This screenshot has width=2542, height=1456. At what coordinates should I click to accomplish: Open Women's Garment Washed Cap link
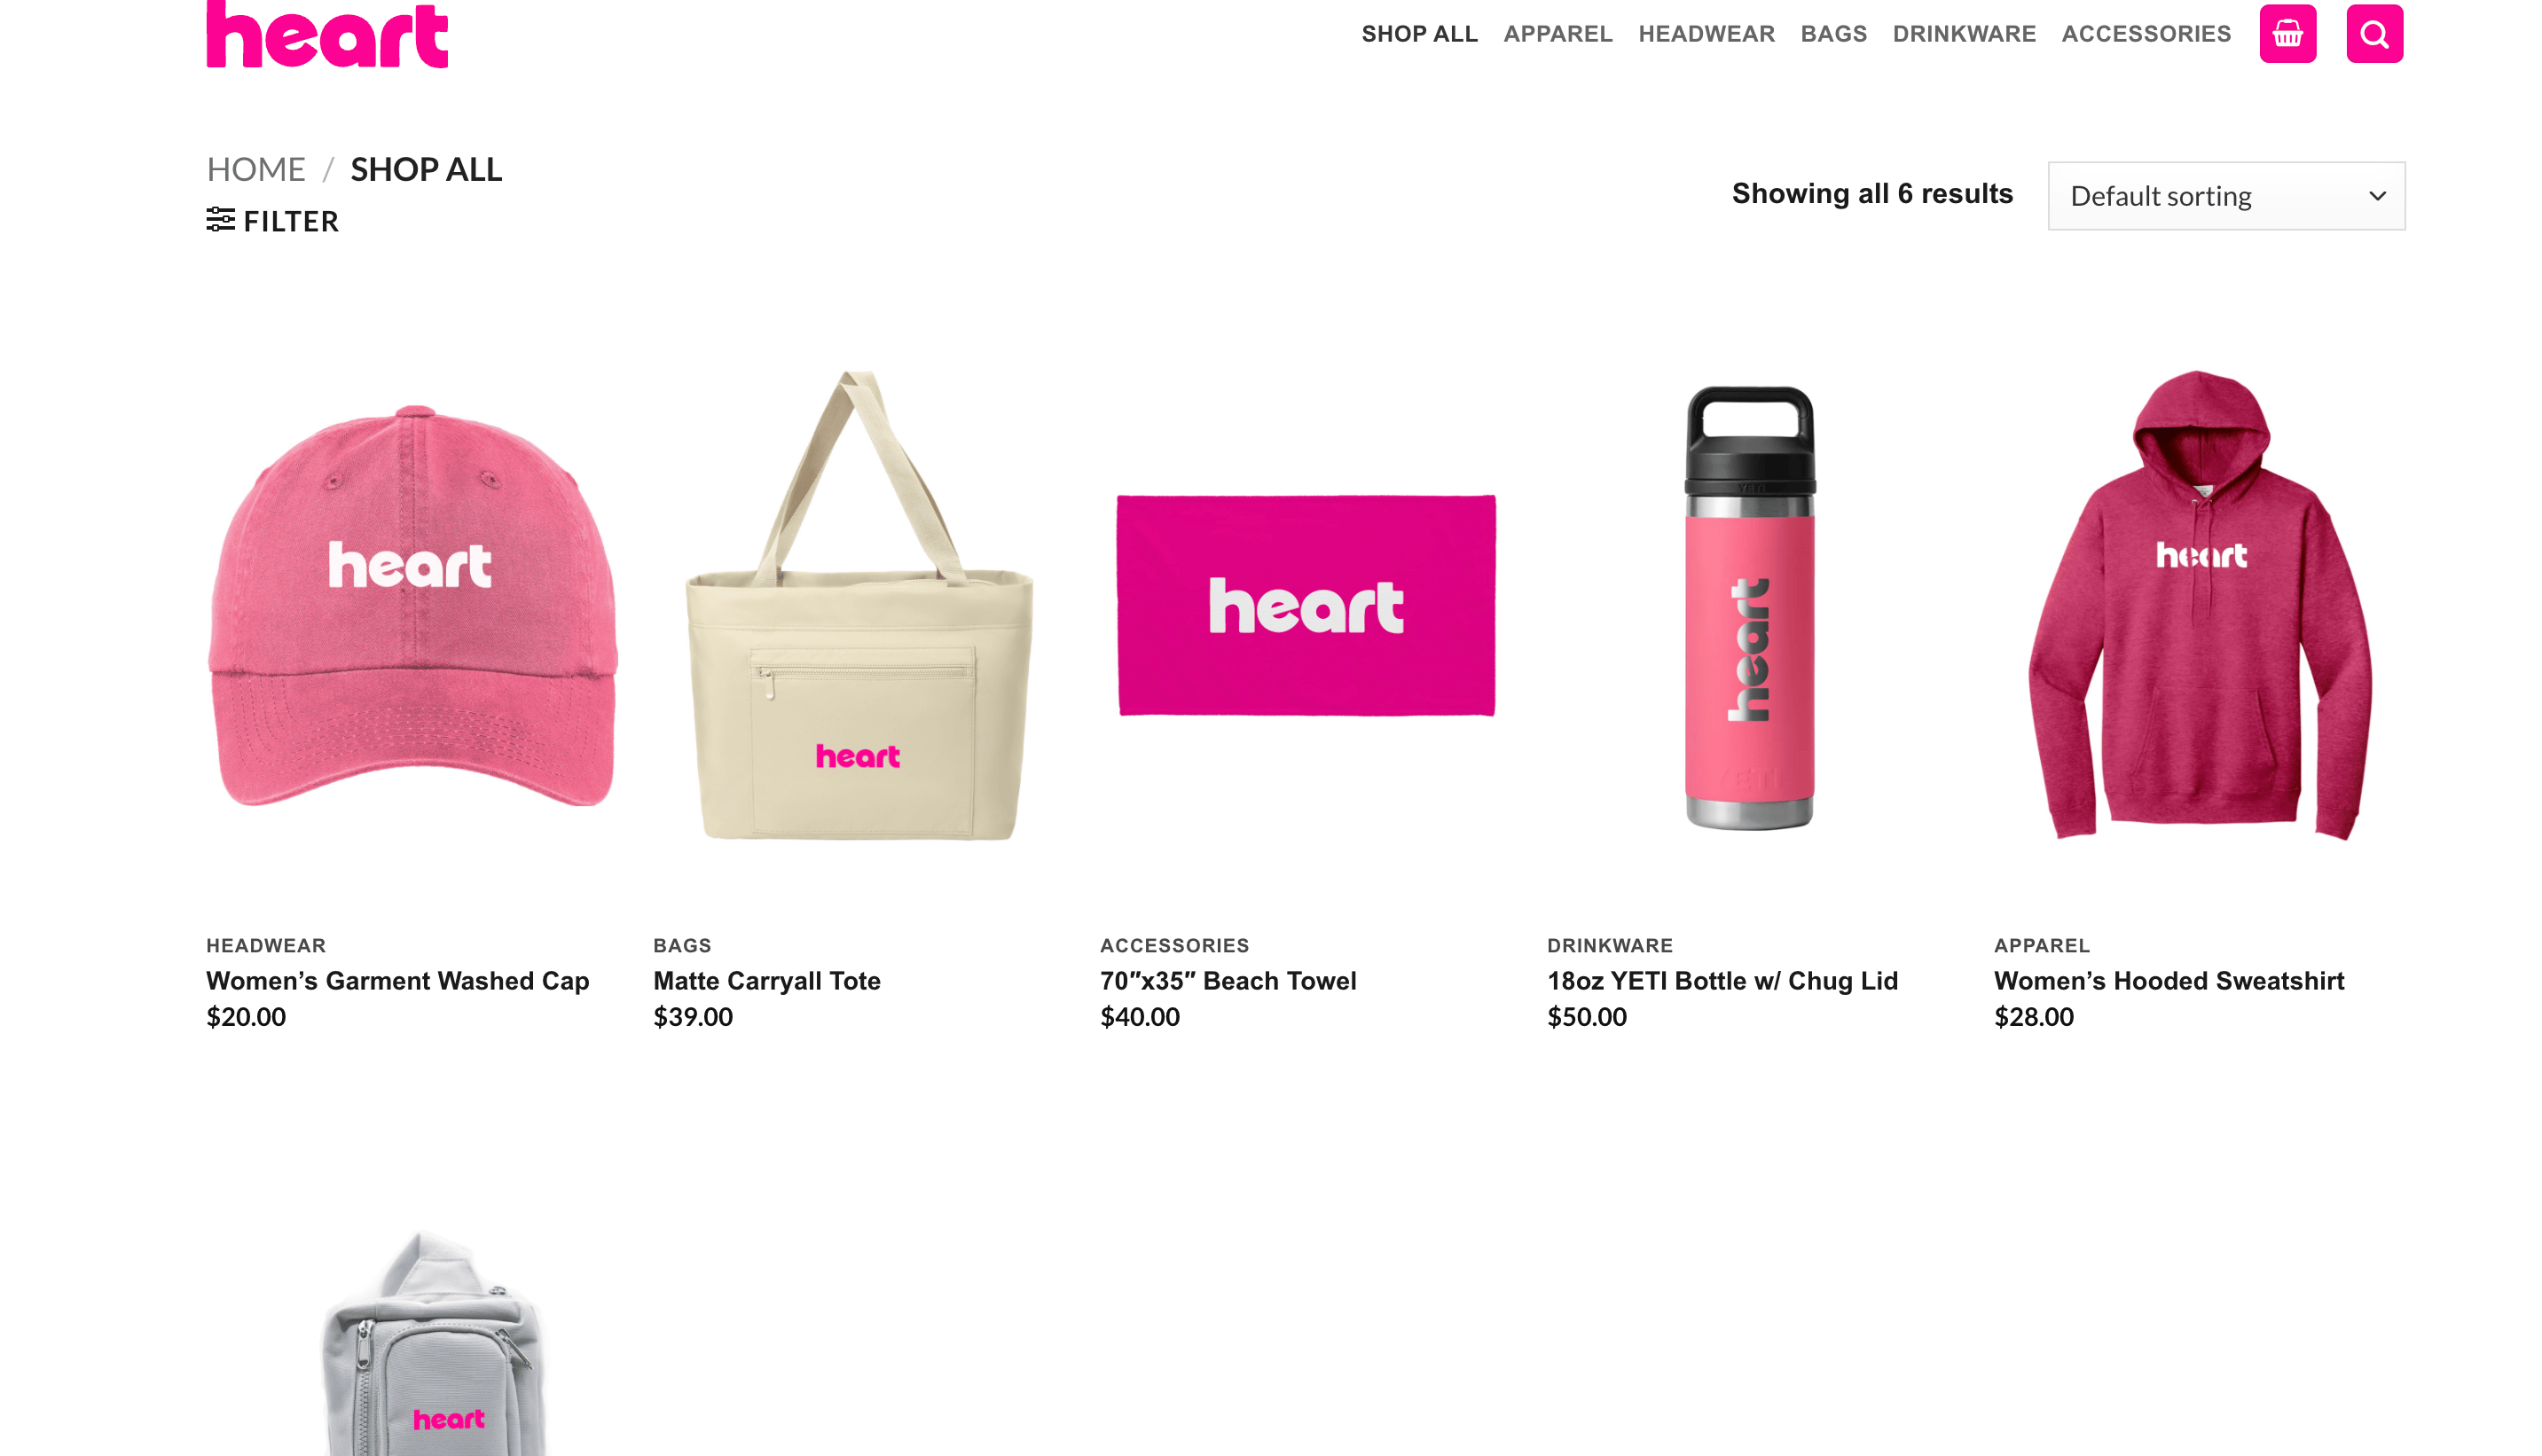397,981
